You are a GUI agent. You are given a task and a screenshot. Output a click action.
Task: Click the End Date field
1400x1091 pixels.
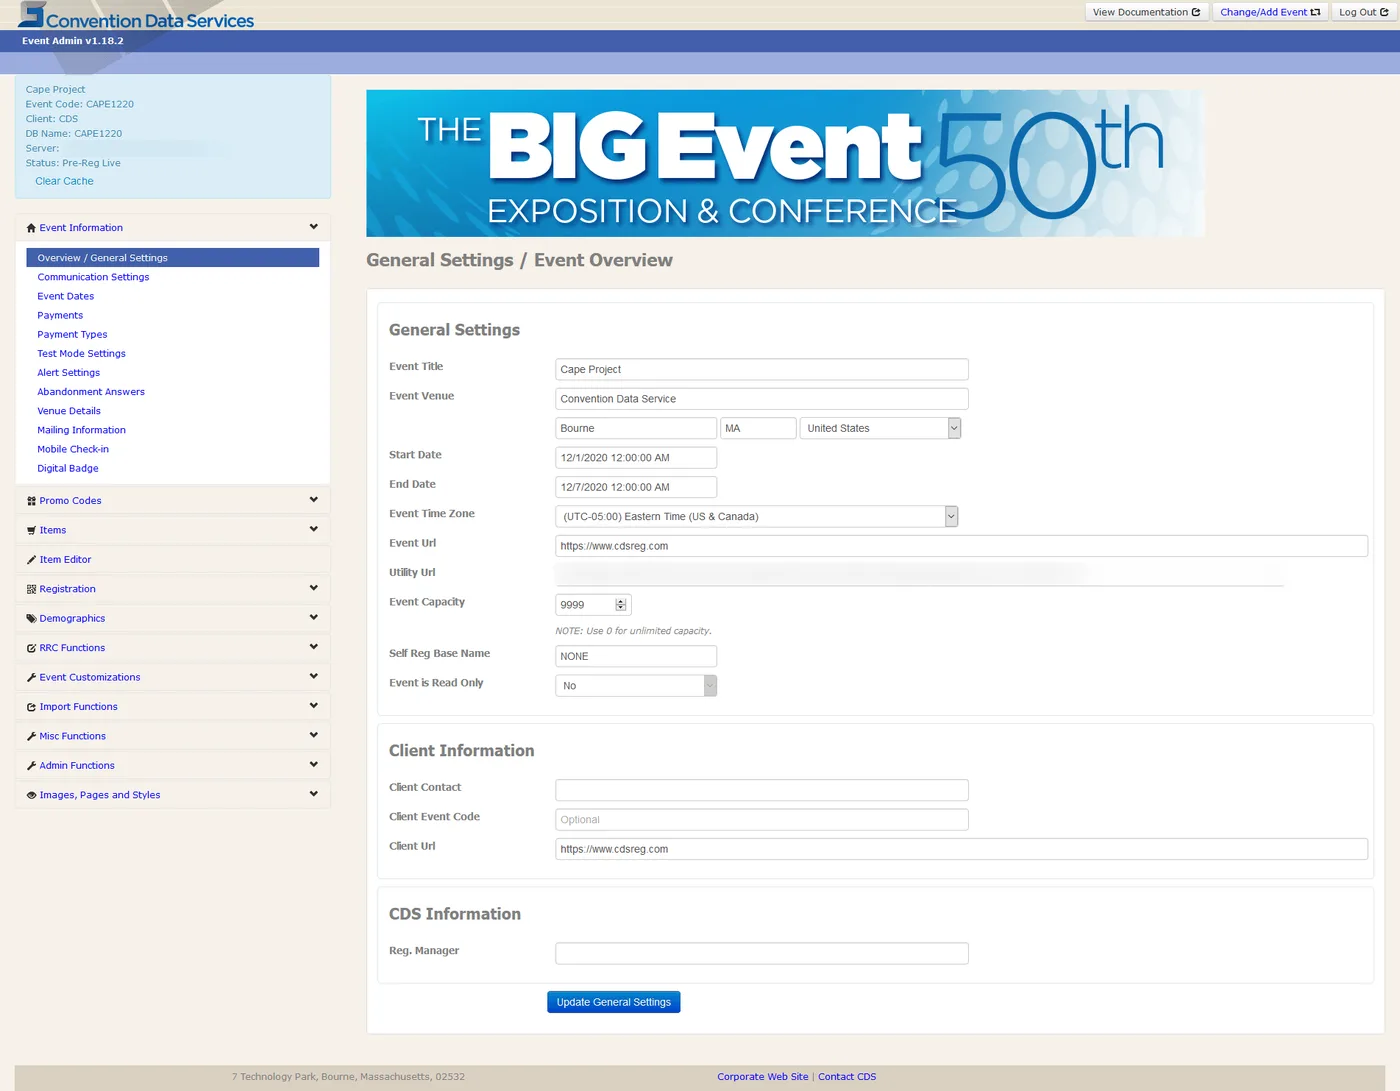[x=636, y=487]
